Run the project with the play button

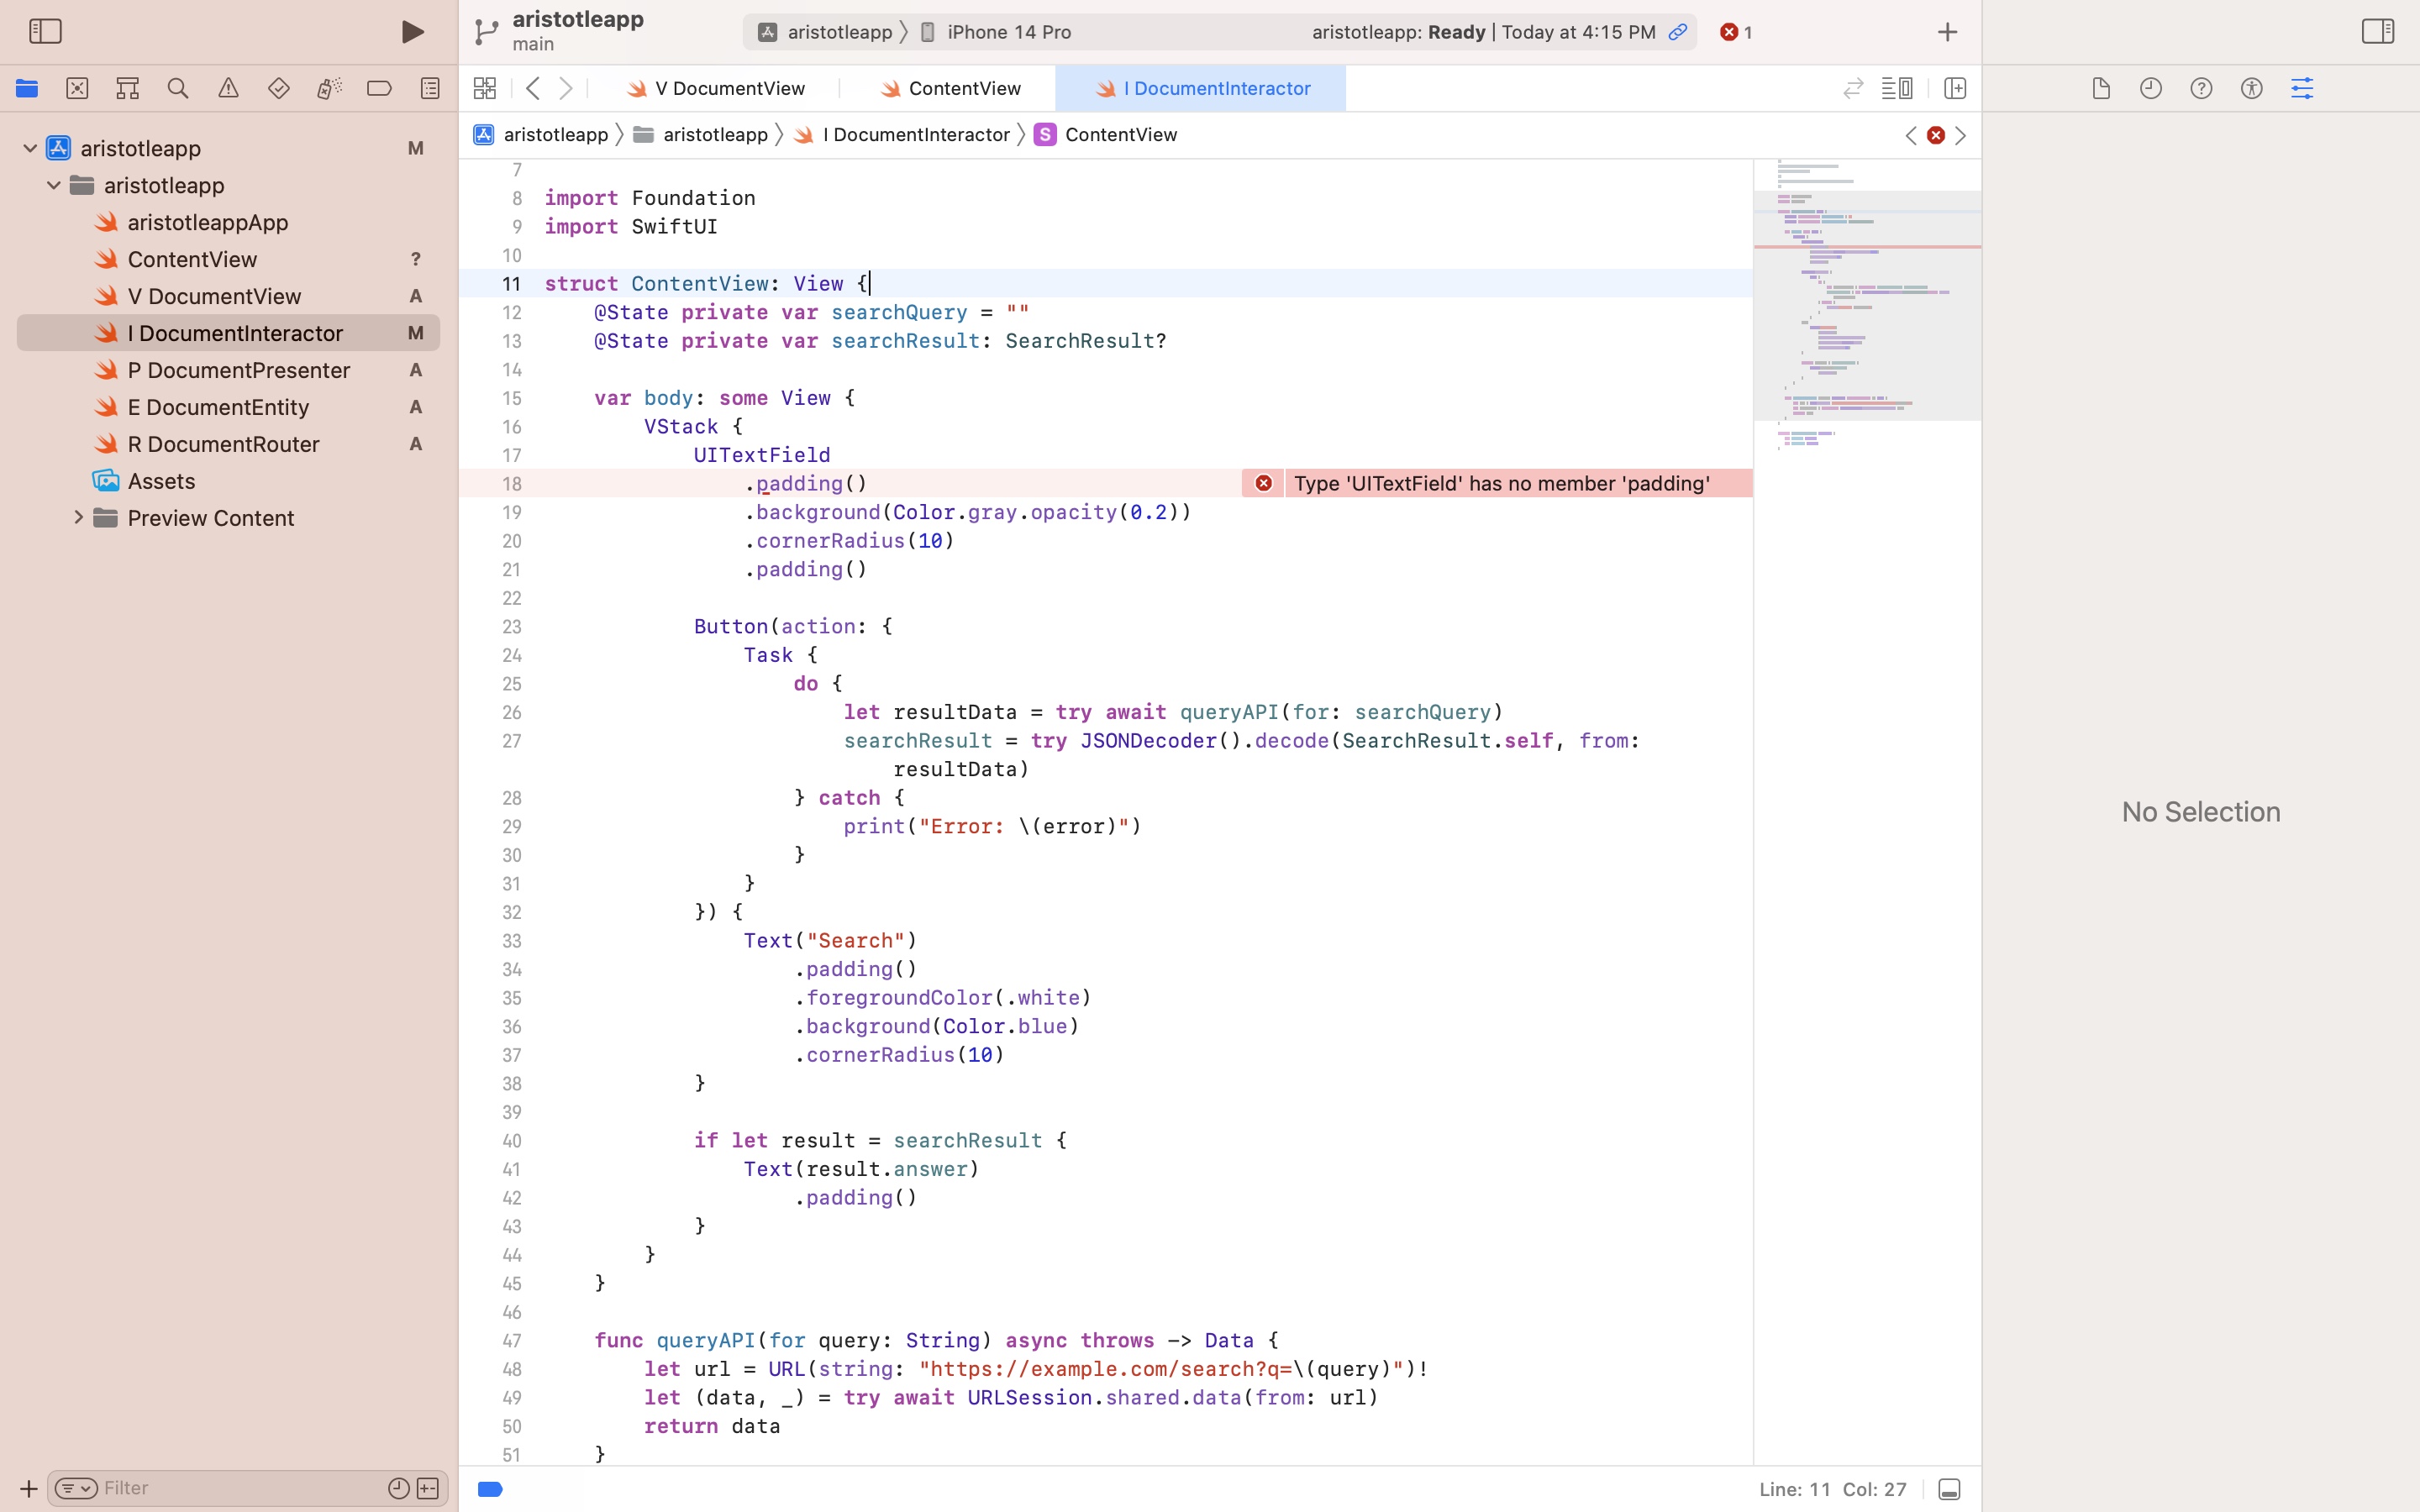(412, 32)
